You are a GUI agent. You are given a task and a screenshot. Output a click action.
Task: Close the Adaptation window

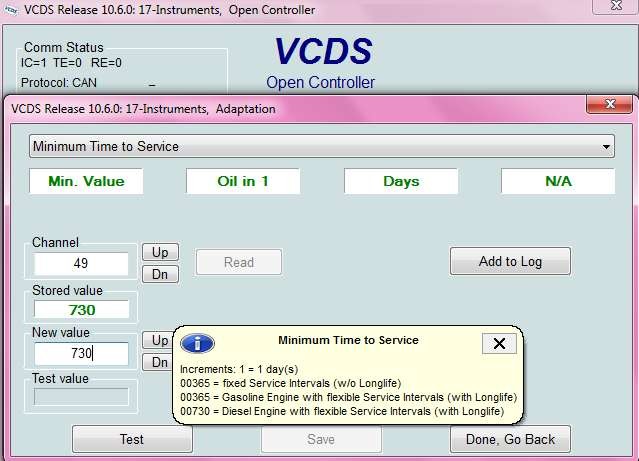point(609,104)
